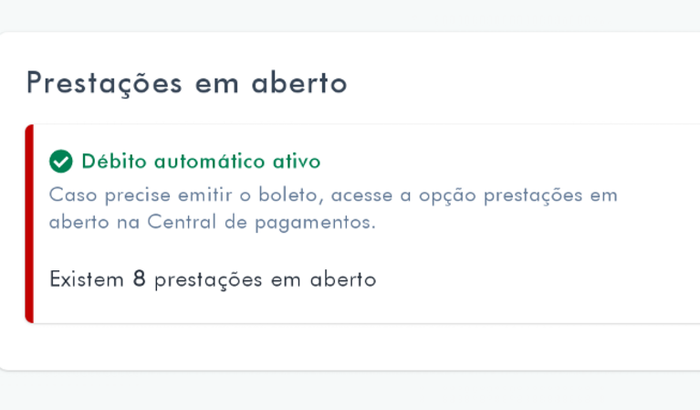Viewport: 700px width, 410px height.
Task: Click the word "Existem" in the bottom line
Action: (x=87, y=280)
